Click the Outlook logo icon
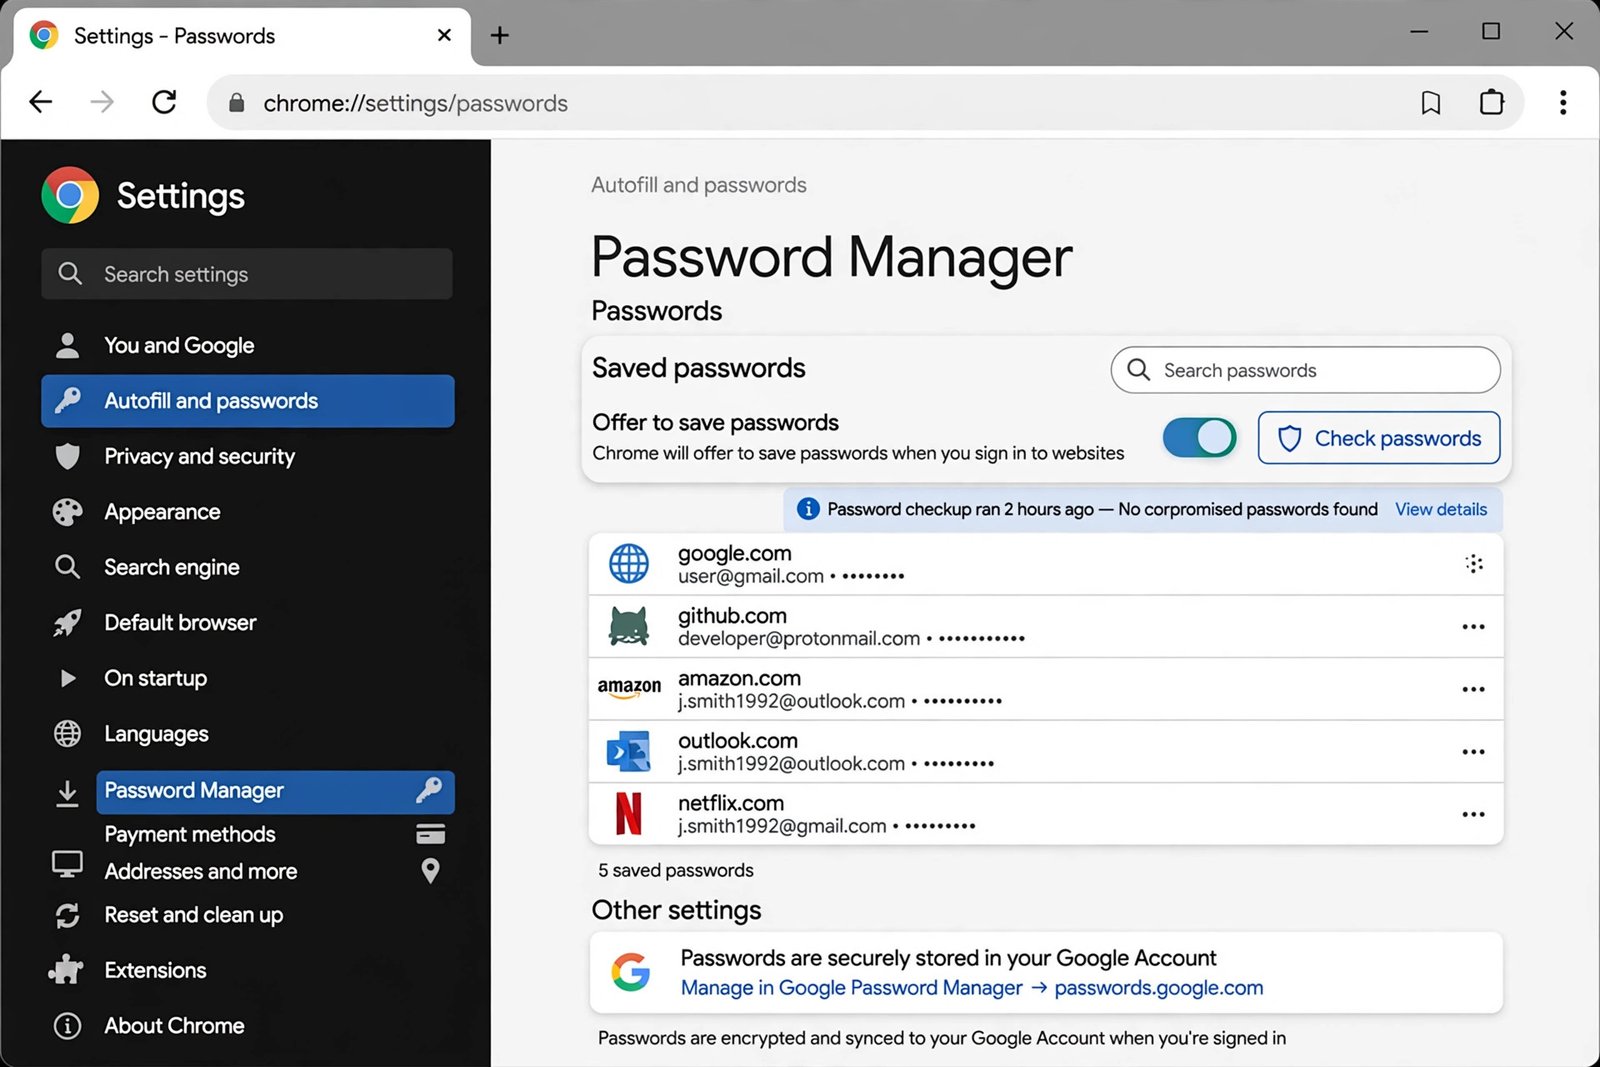The image size is (1600, 1067). pos(629,751)
